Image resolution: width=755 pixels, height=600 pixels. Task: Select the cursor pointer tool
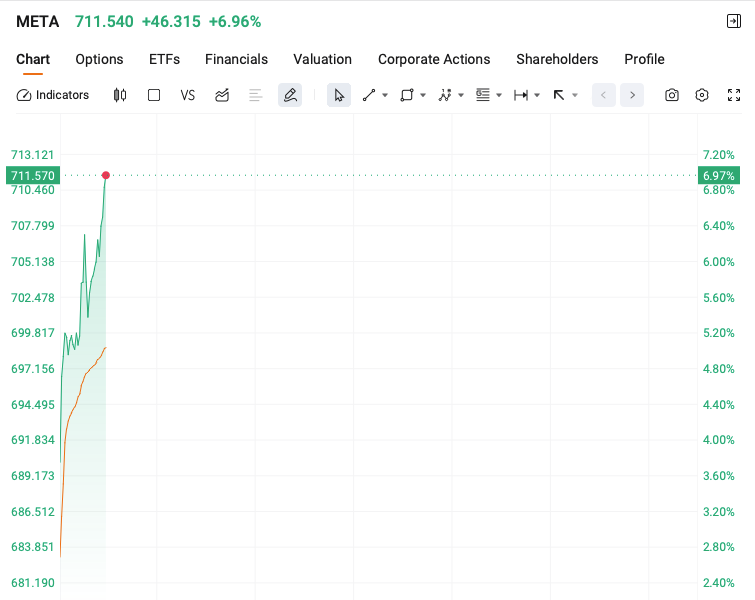coord(339,95)
